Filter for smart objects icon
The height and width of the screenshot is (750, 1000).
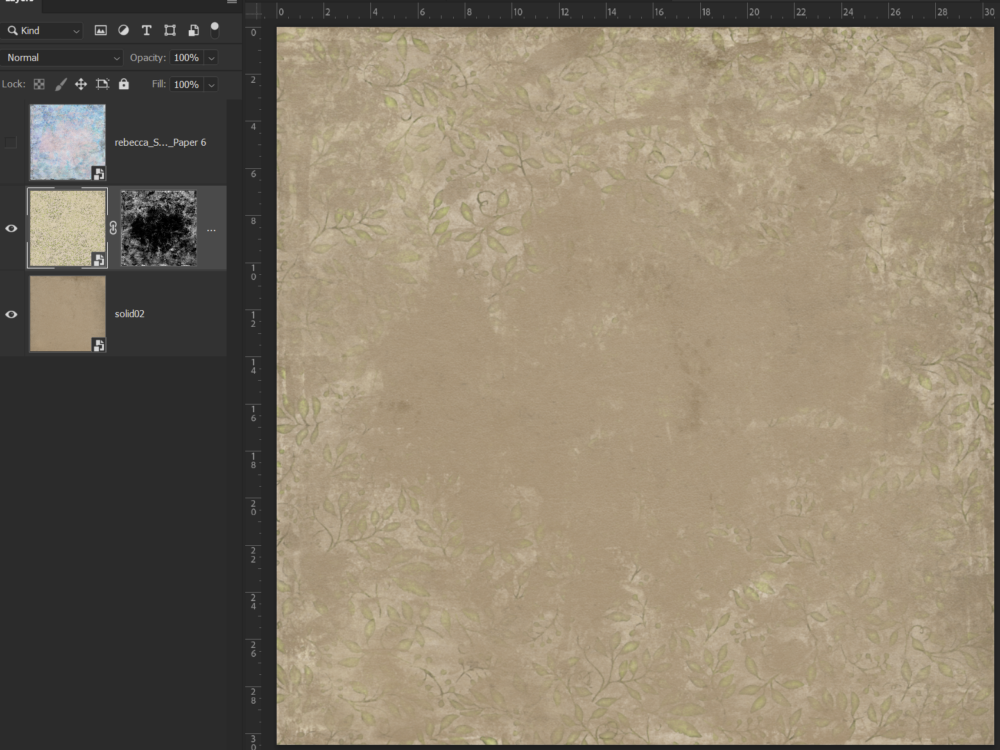click(x=193, y=30)
